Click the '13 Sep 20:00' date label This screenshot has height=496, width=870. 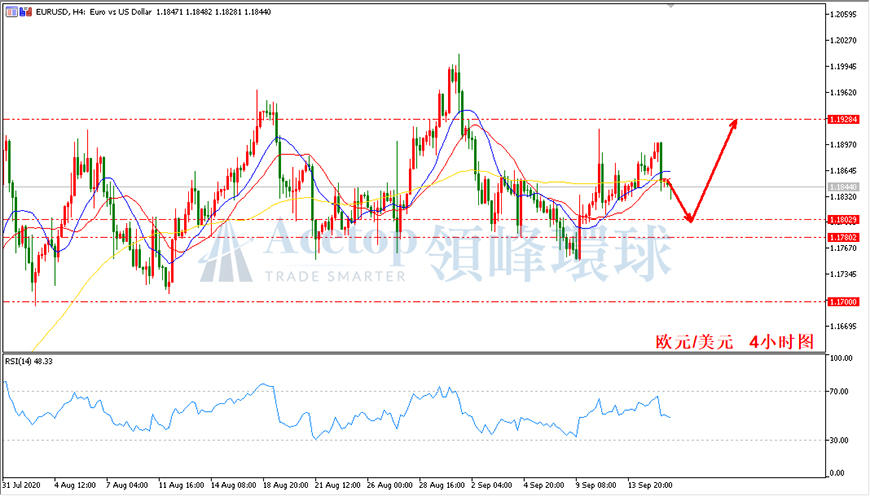pos(650,485)
